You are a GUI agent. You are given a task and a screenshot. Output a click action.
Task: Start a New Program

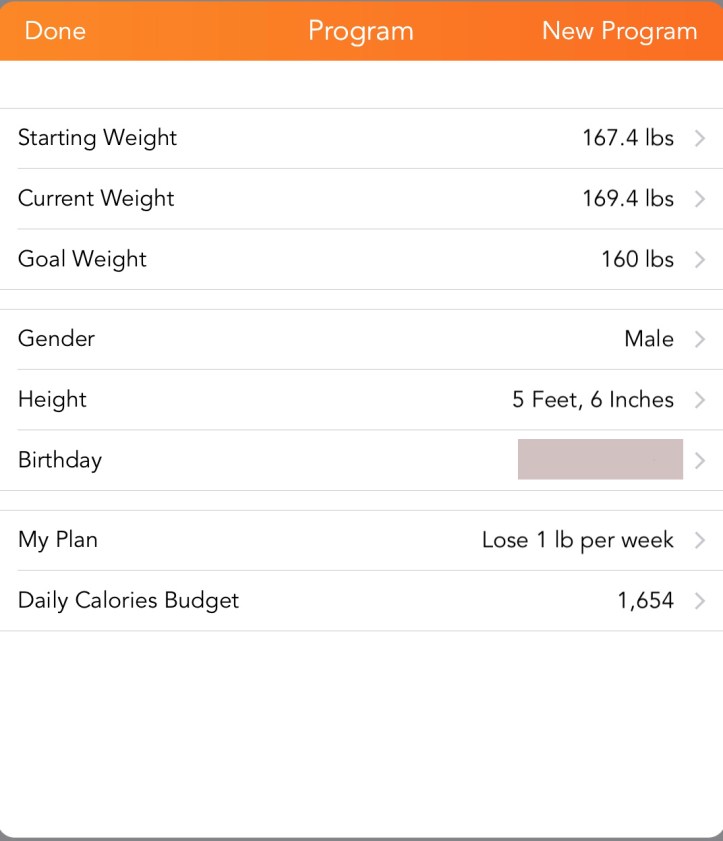[619, 31]
